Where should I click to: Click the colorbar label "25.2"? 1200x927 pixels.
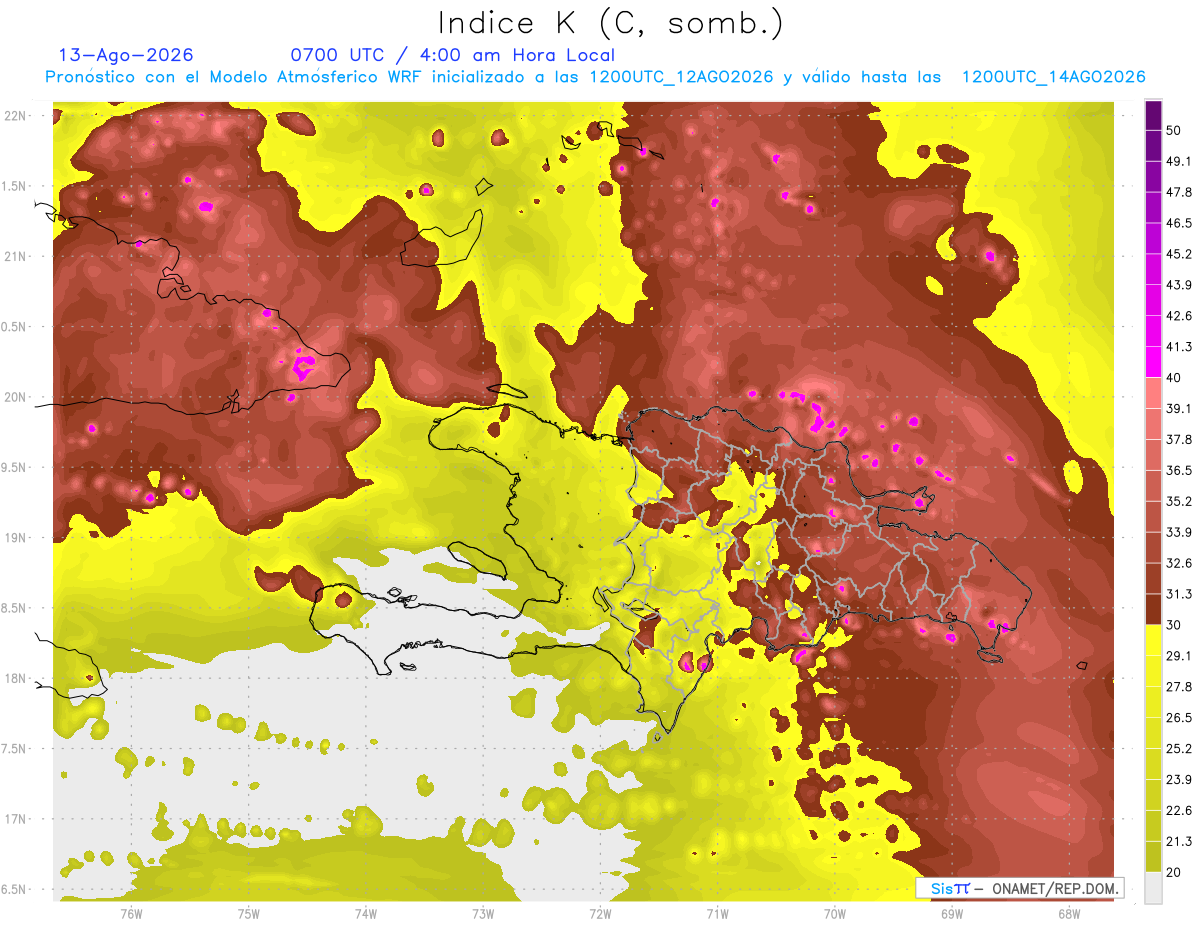[1178, 748]
